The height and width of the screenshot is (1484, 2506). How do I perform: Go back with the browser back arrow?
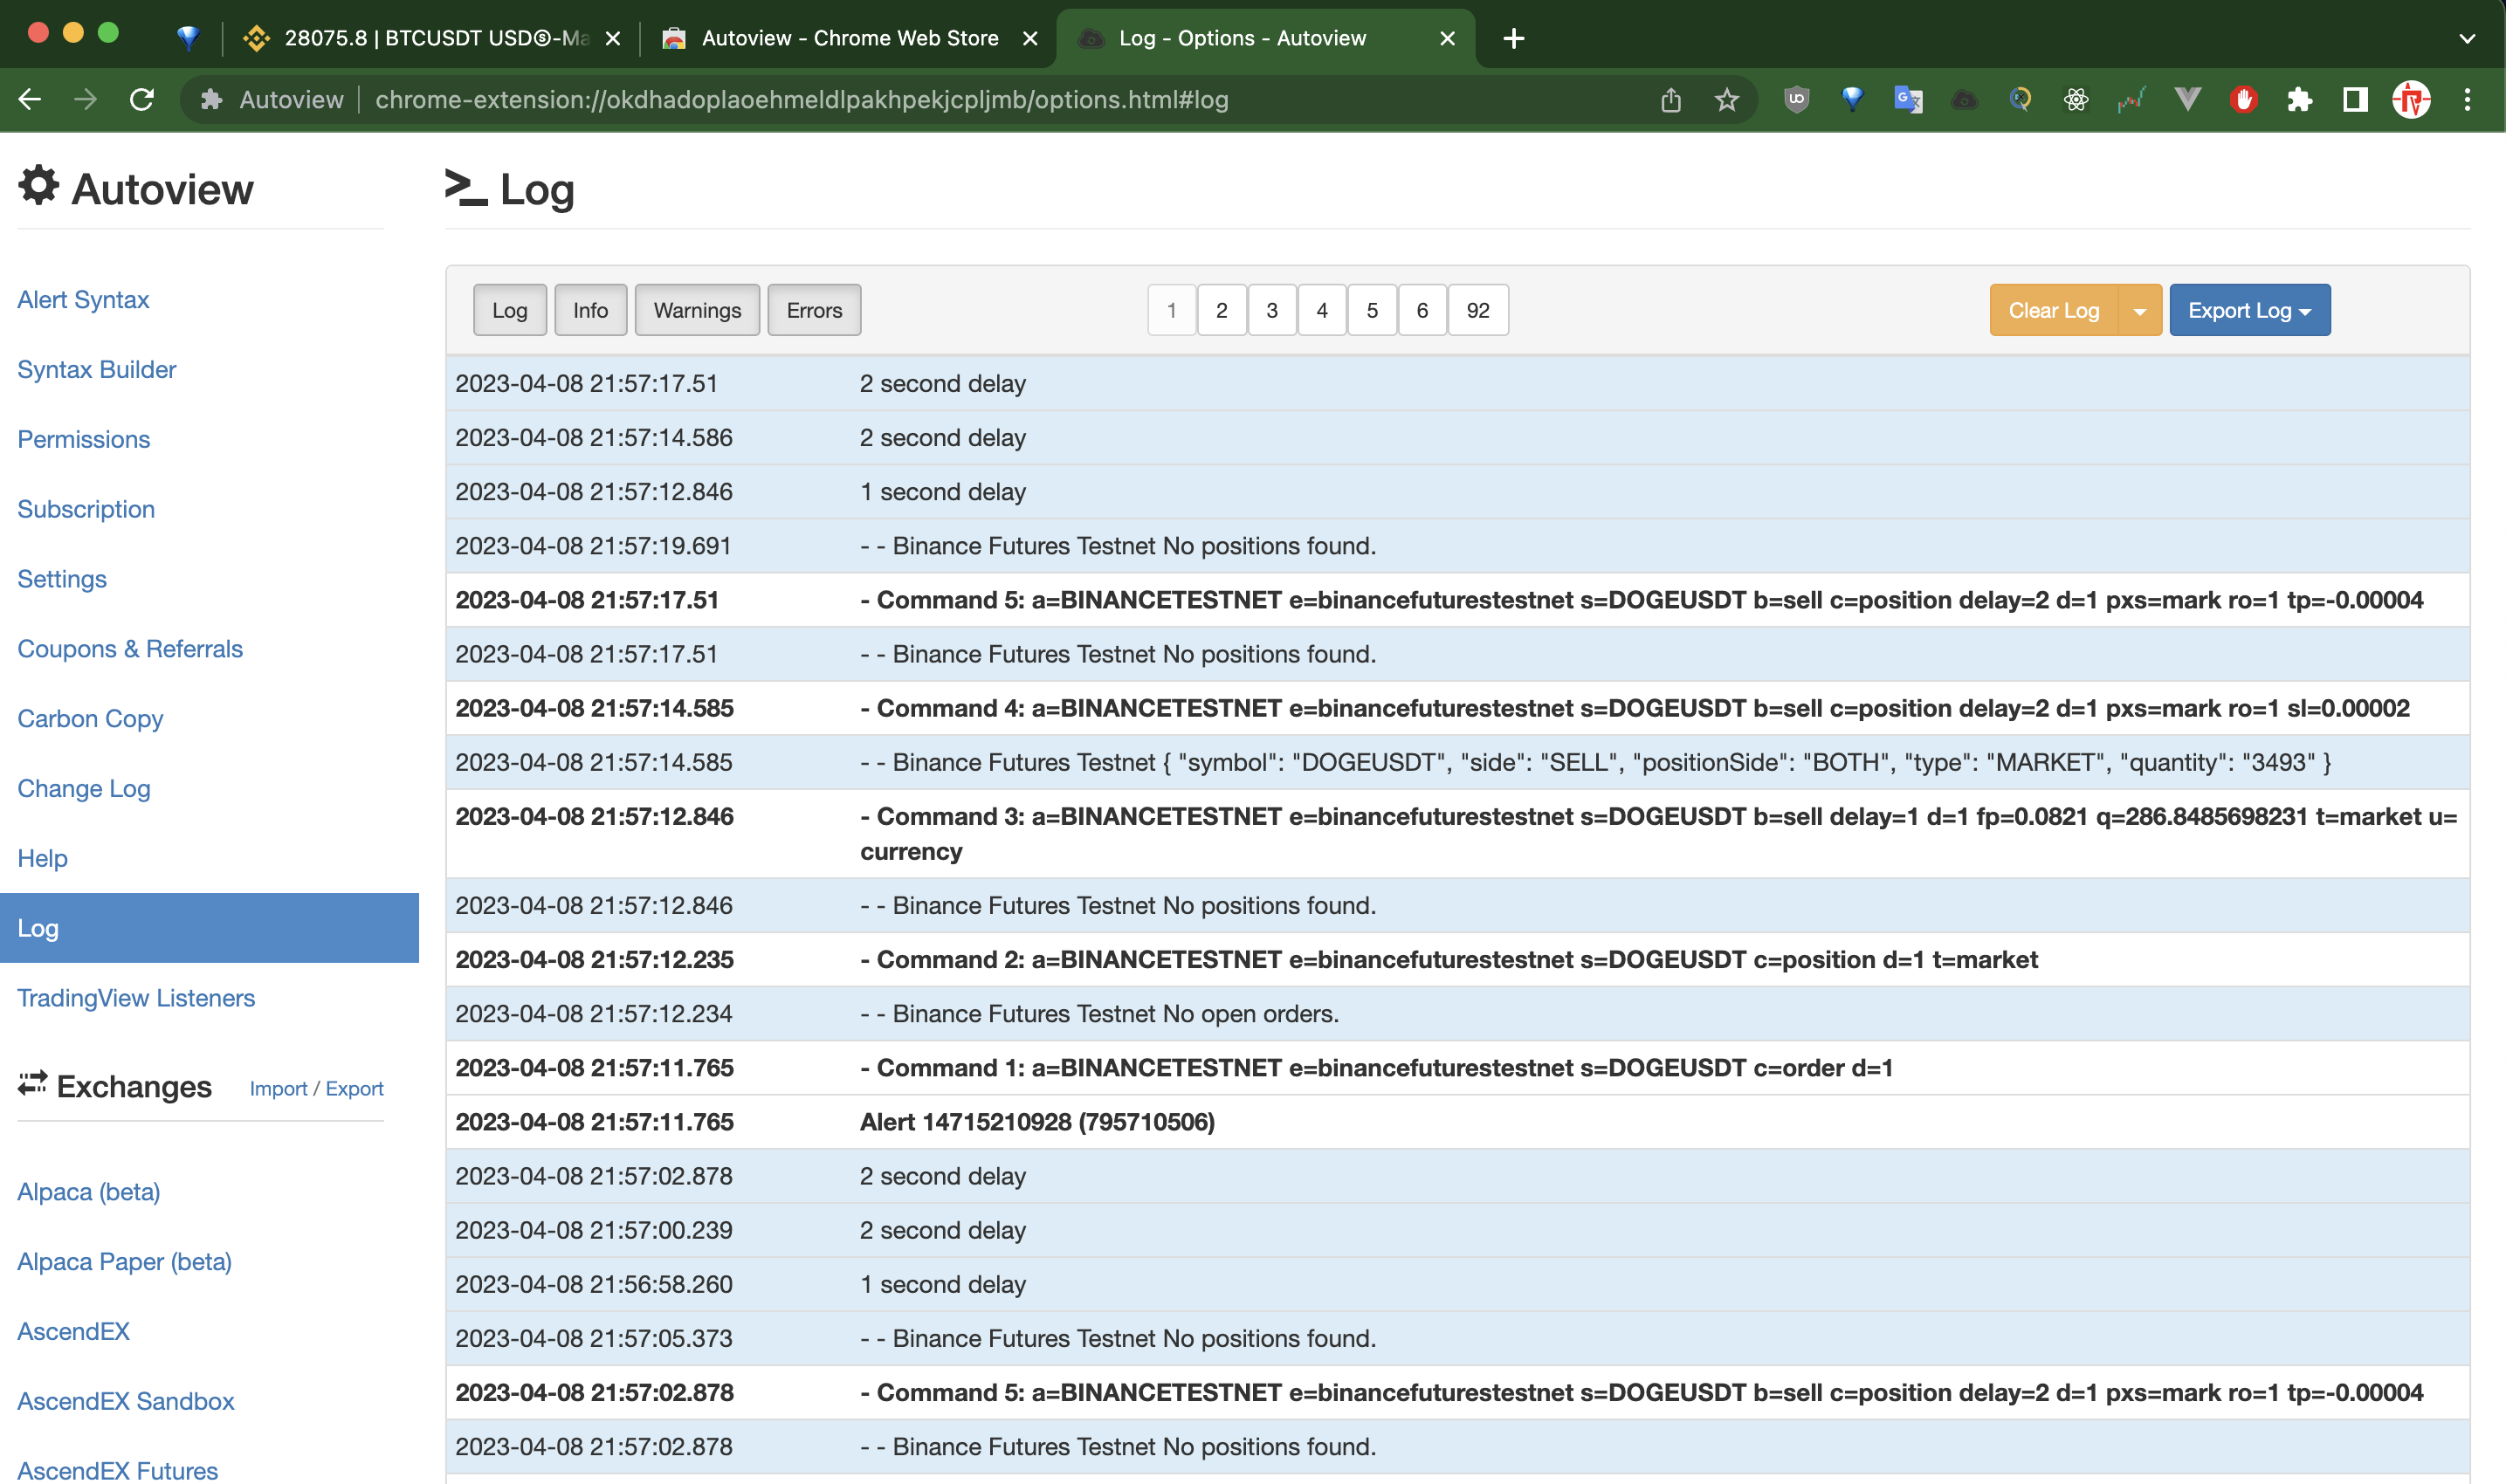coord(30,99)
